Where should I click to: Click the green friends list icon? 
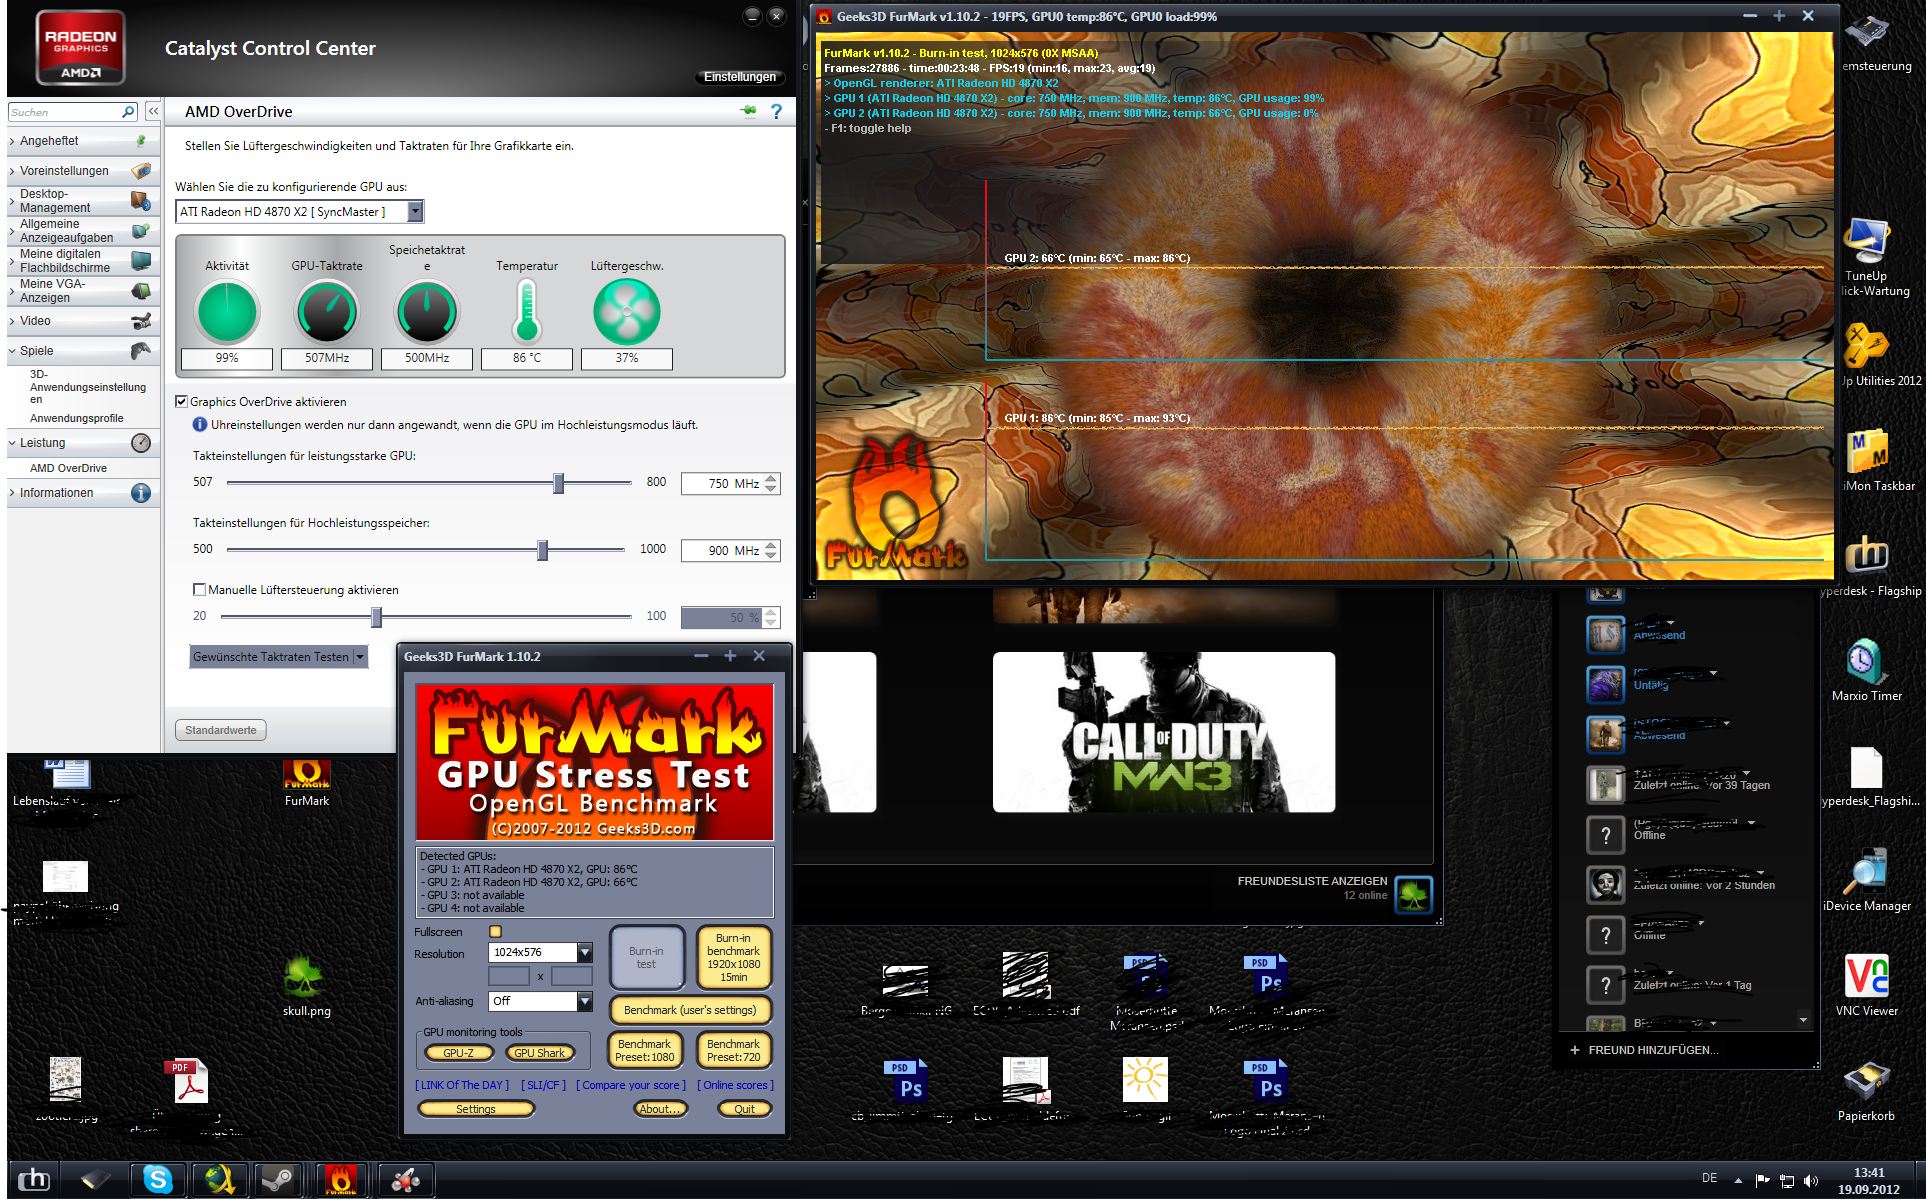[1414, 895]
